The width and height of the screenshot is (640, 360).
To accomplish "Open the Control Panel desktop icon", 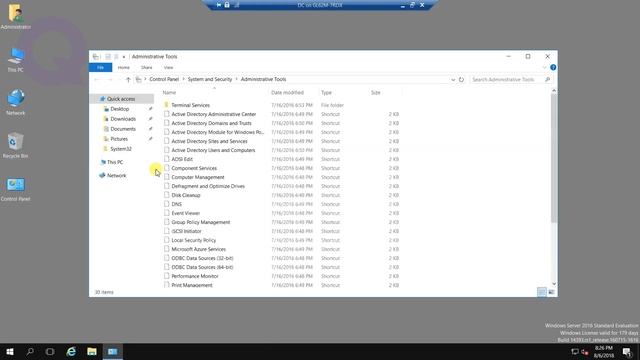I will click(16, 189).
